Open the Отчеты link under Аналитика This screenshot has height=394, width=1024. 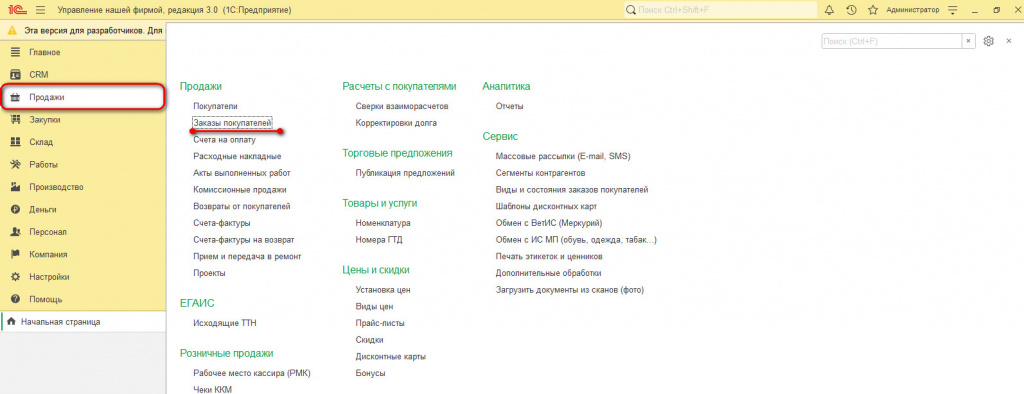[509, 106]
